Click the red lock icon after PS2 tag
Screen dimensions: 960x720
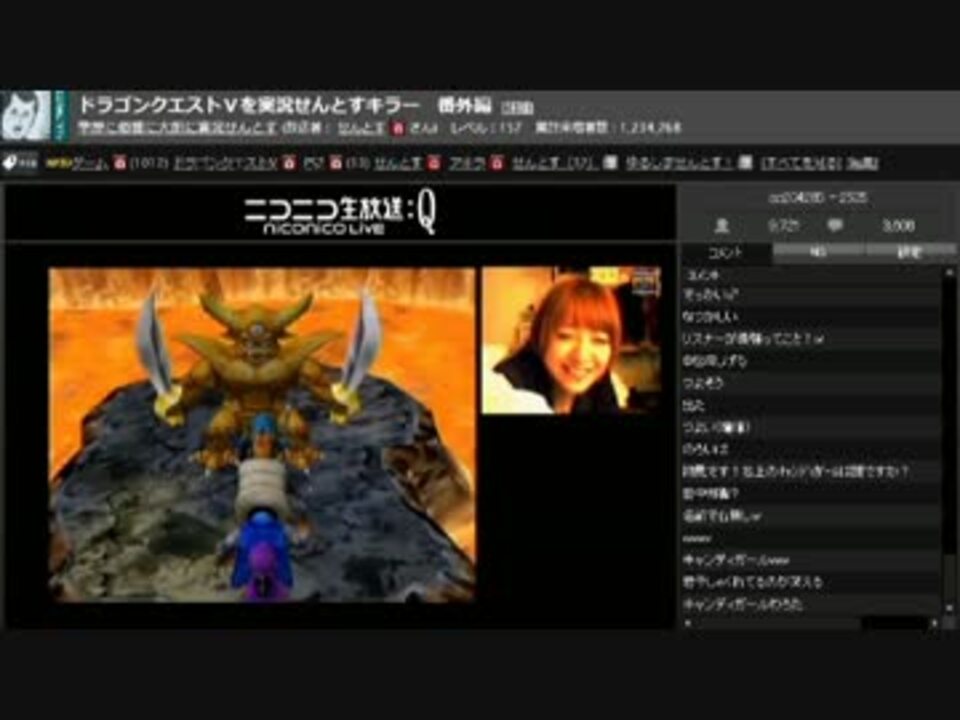[x=335, y=163]
